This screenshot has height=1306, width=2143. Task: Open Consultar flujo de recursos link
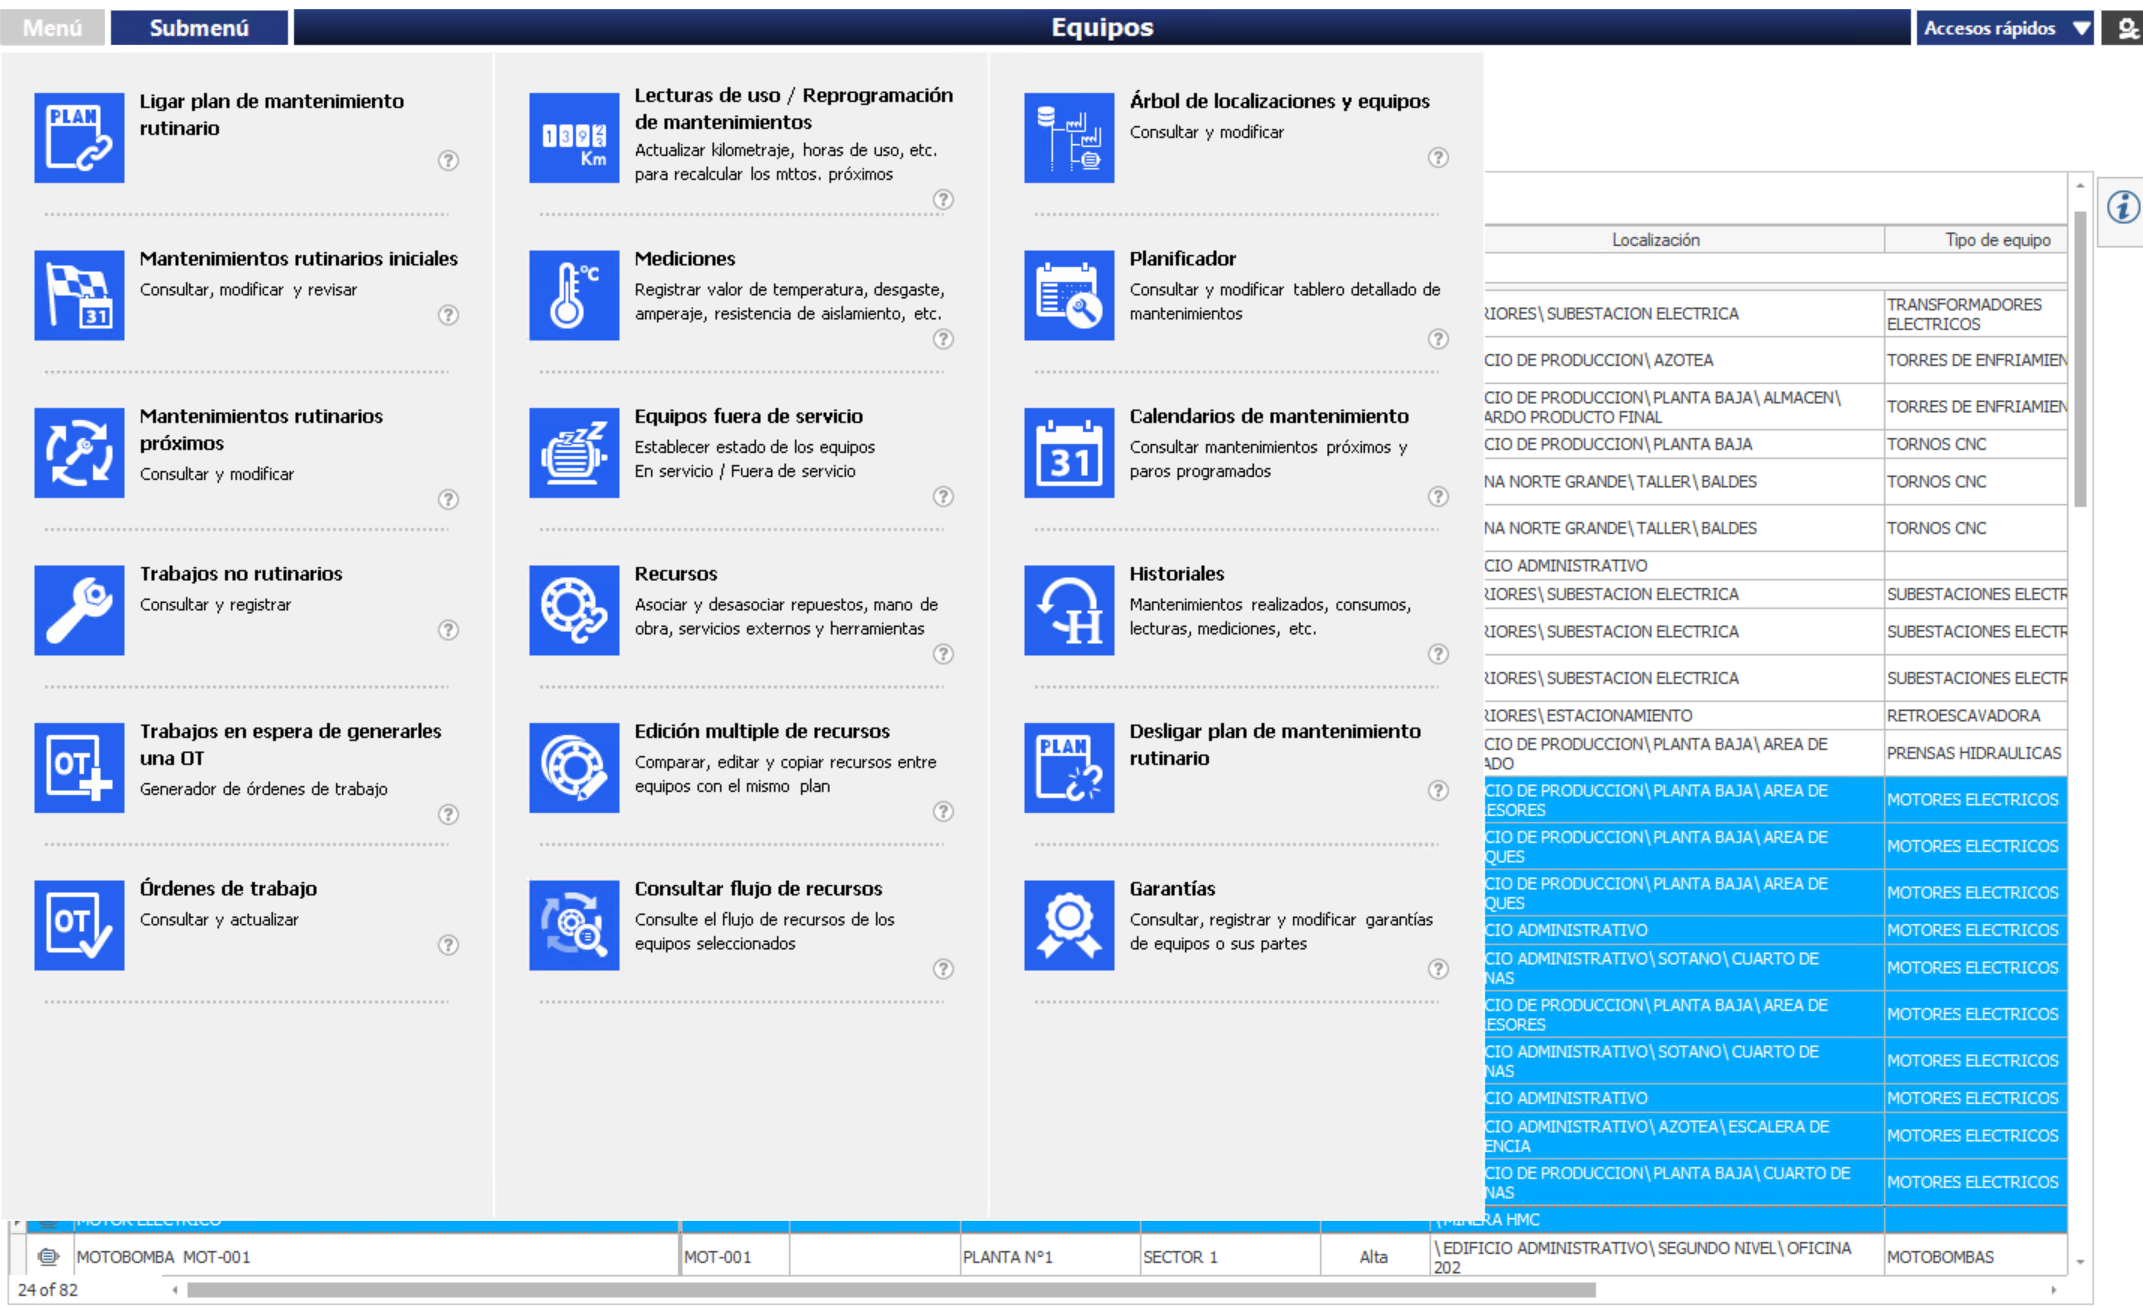coord(758,888)
